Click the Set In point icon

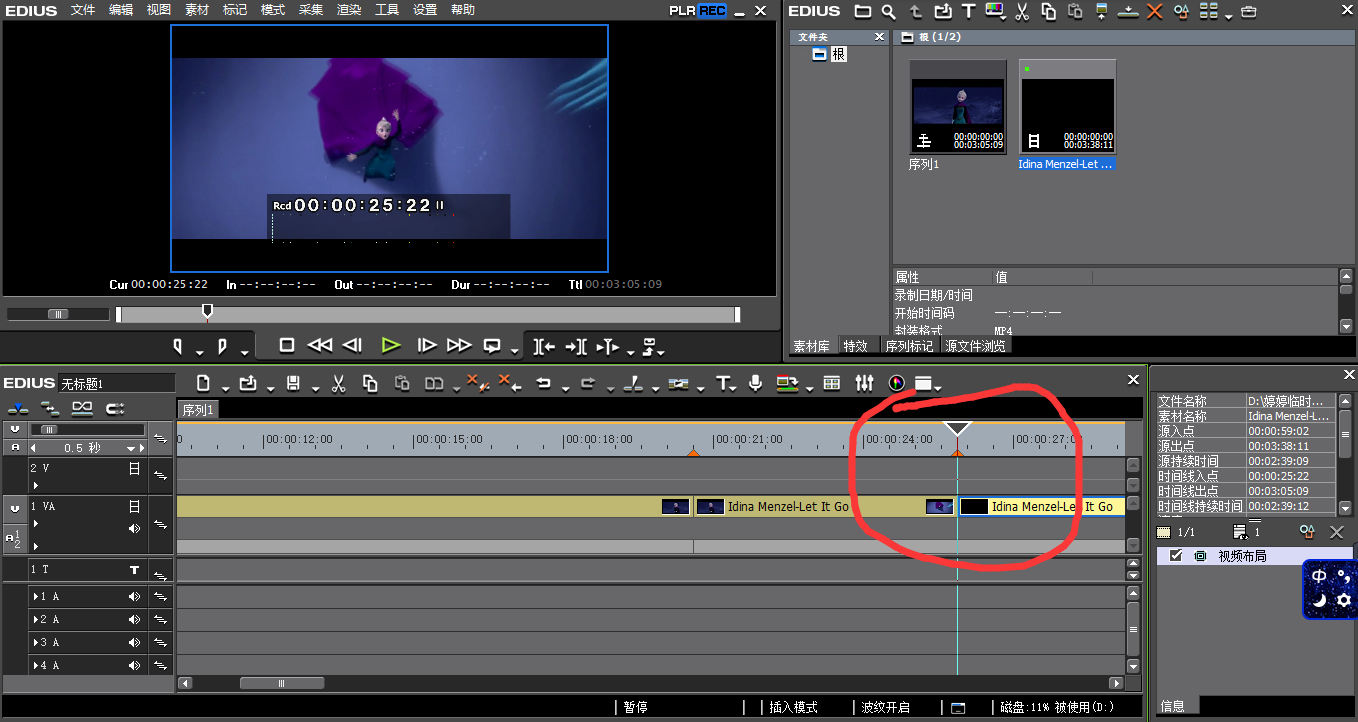(x=178, y=346)
